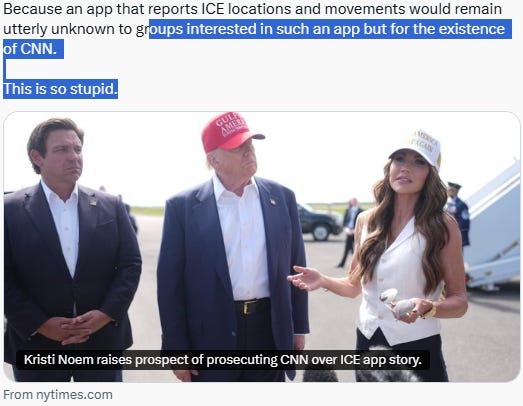Click the gold belt buckle in photo
The image size is (523, 406).
point(246,307)
